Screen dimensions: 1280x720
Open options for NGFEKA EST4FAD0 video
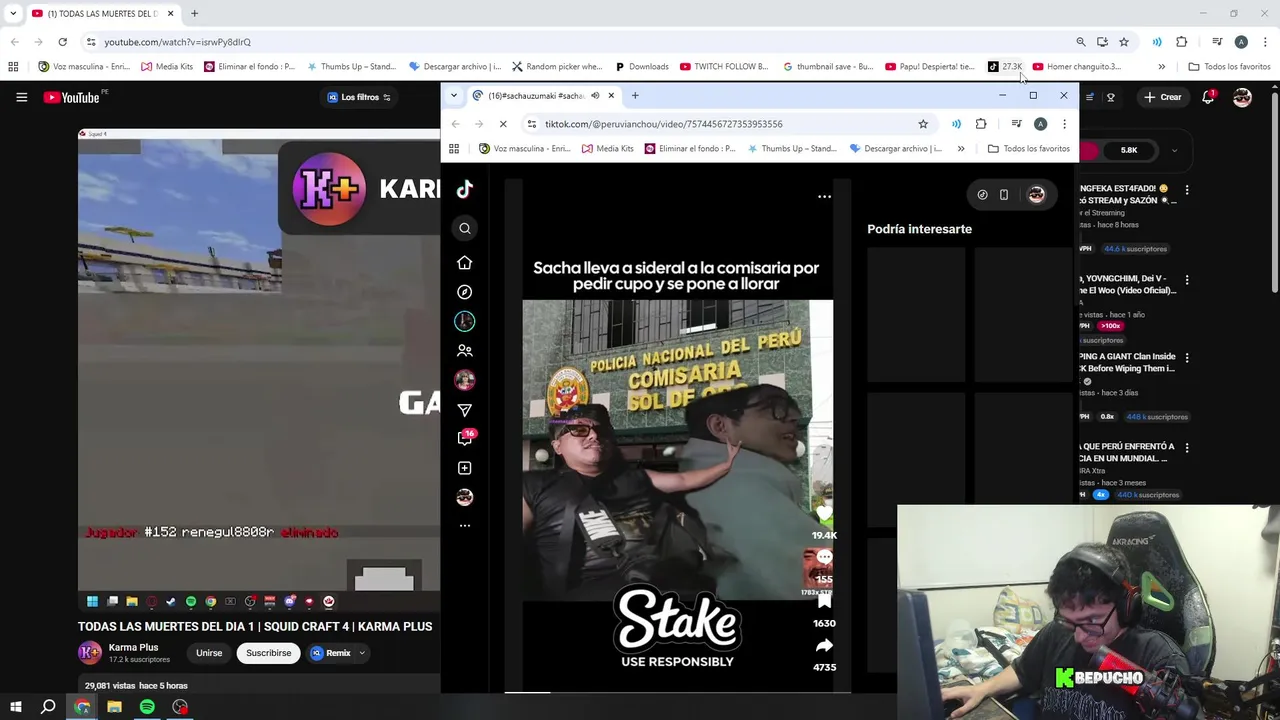click(x=1187, y=190)
